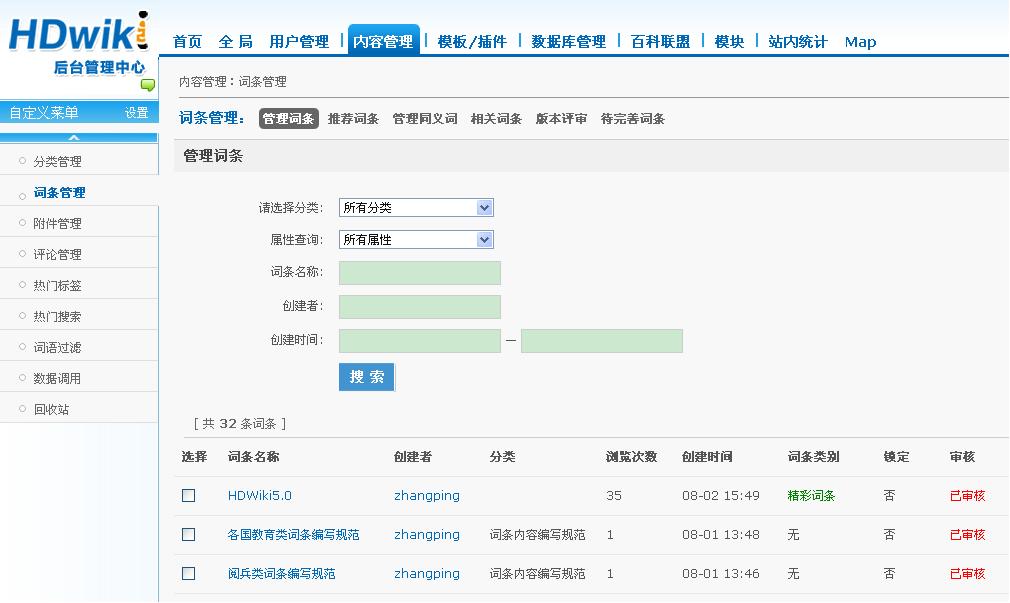The height and width of the screenshot is (603, 1010).
Task: Click creator zhangping in HDWiki5.0 row
Action: pos(427,495)
